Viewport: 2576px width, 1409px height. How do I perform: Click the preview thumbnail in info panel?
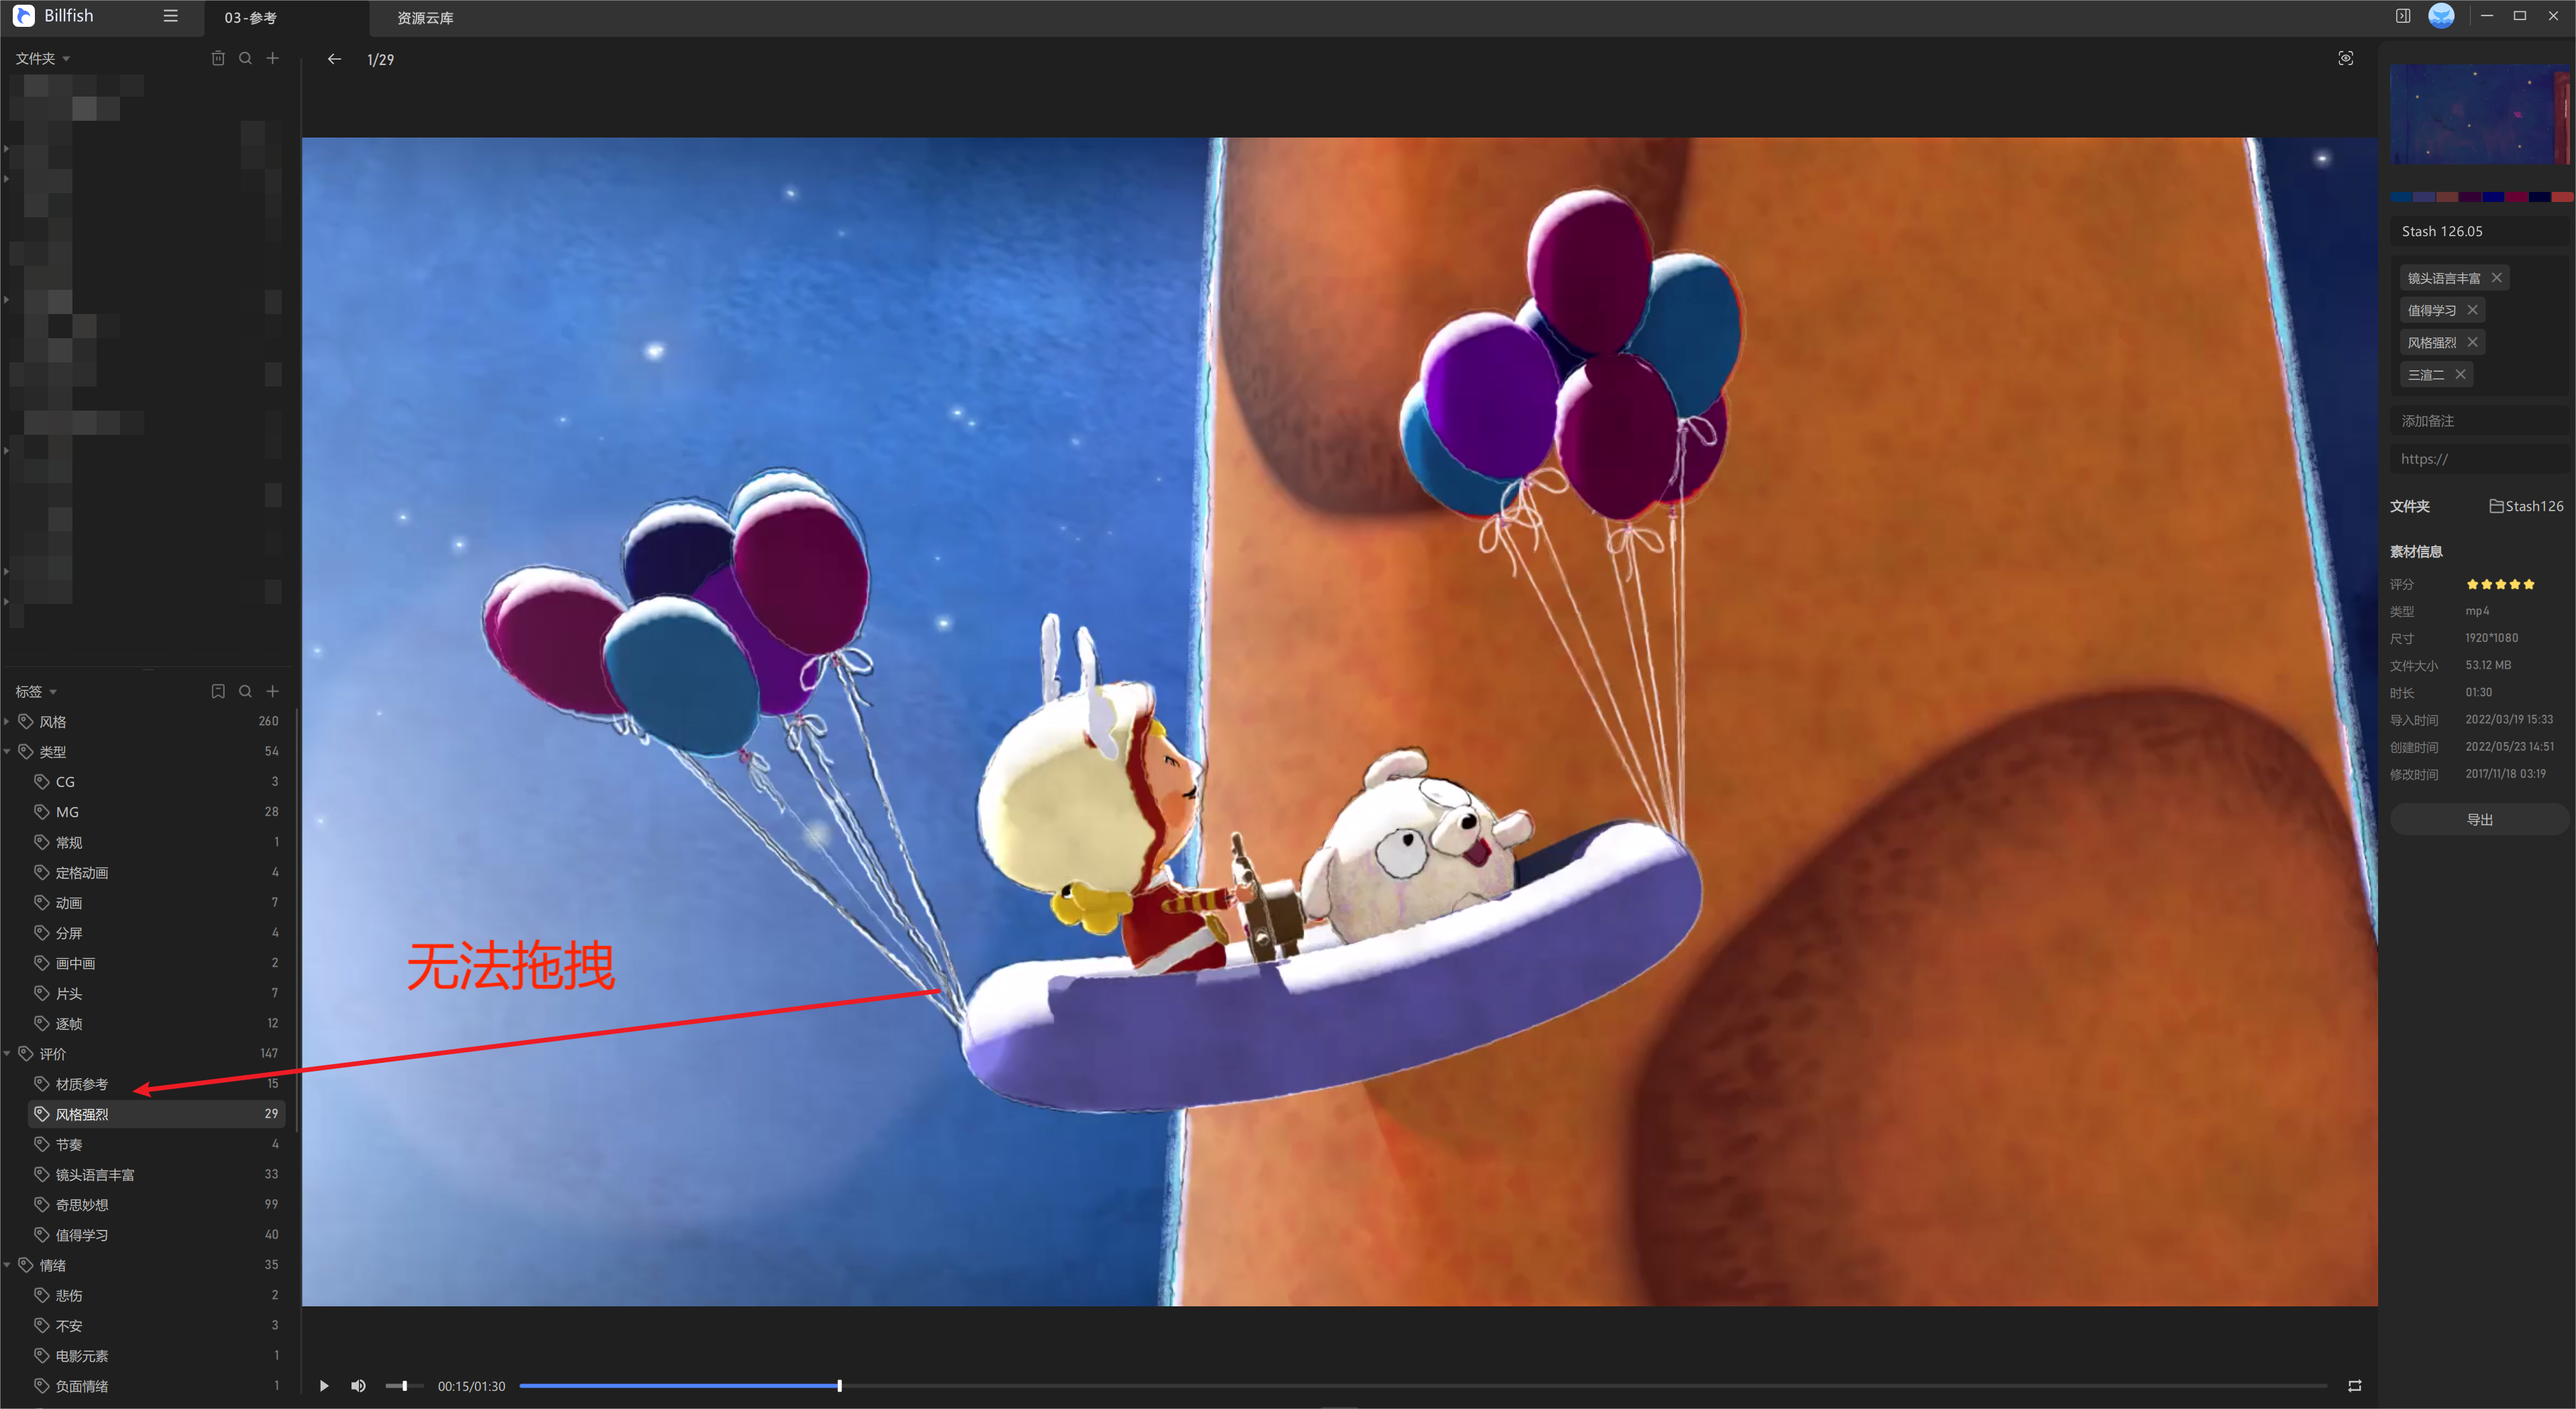2480,114
